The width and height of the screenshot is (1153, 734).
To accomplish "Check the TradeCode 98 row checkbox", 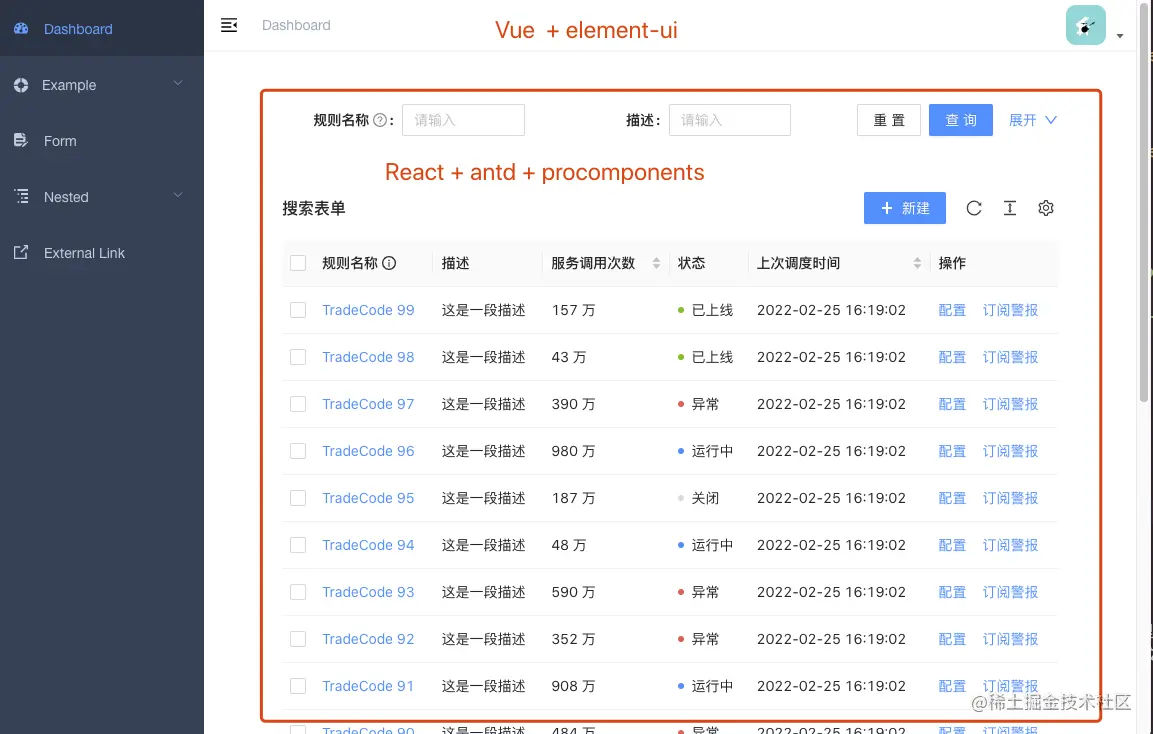I will (298, 357).
